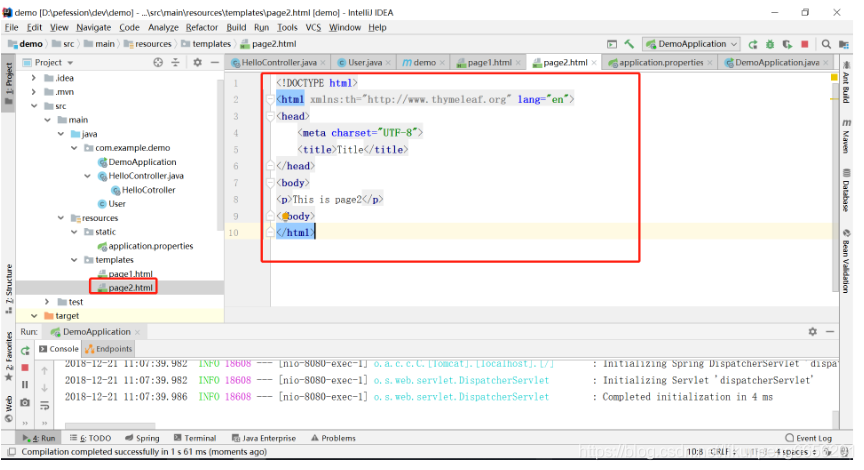The width and height of the screenshot is (864, 470).
Task: Open the Java Enterprise tool window
Action: [264, 438]
